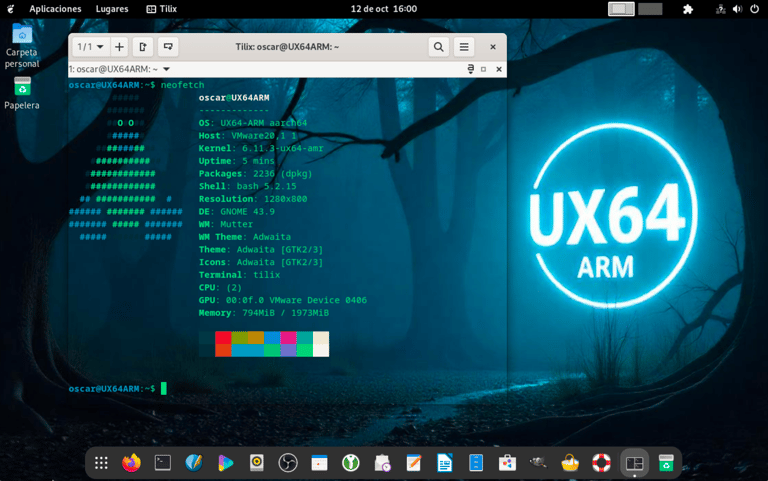Click the 'Shell: bash 5.2.15' line
The height and width of the screenshot is (481, 768).
pos(247,186)
